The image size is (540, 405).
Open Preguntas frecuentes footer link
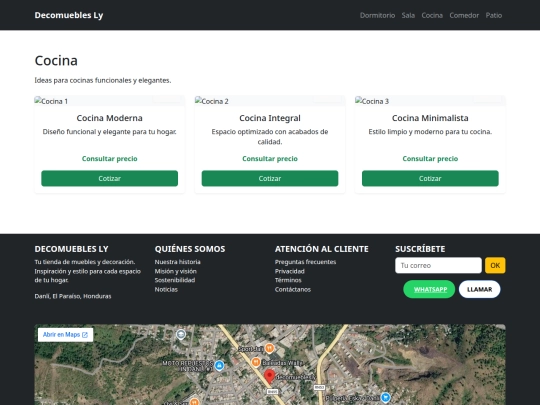pyautogui.click(x=305, y=262)
